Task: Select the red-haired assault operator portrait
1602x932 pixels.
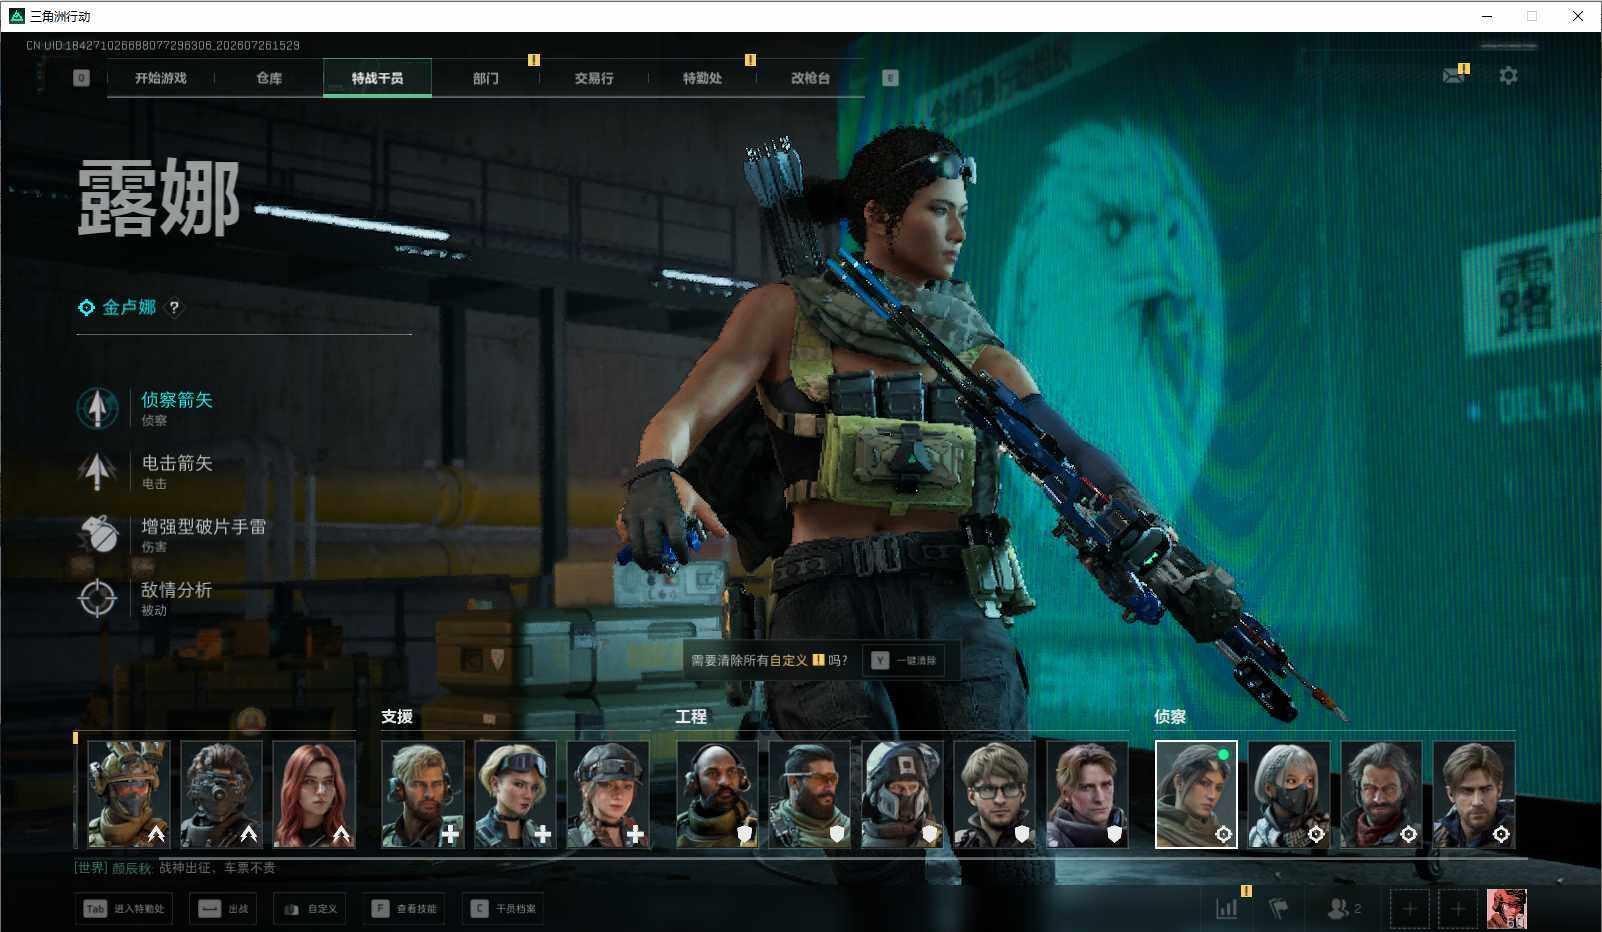Action: (314, 795)
